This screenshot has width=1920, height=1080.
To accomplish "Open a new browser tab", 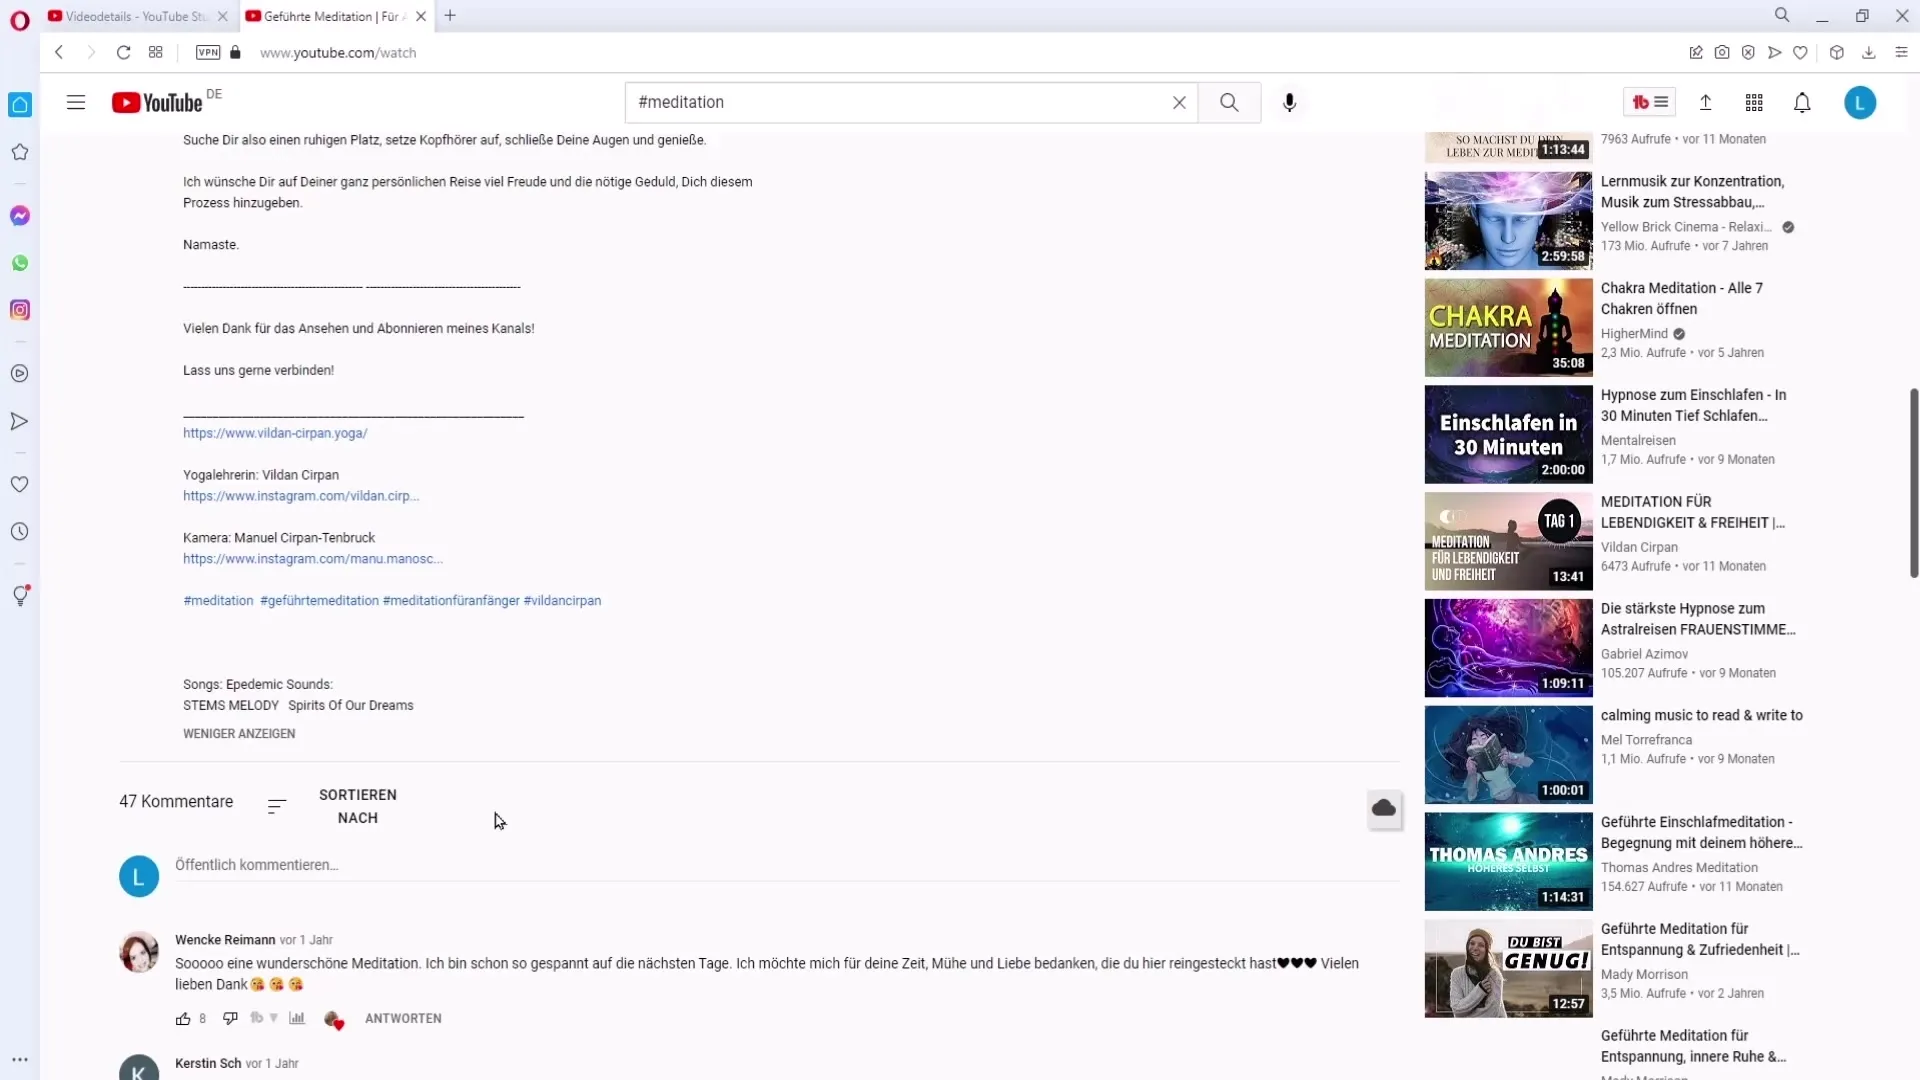I will pyautogui.click(x=450, y=15).
